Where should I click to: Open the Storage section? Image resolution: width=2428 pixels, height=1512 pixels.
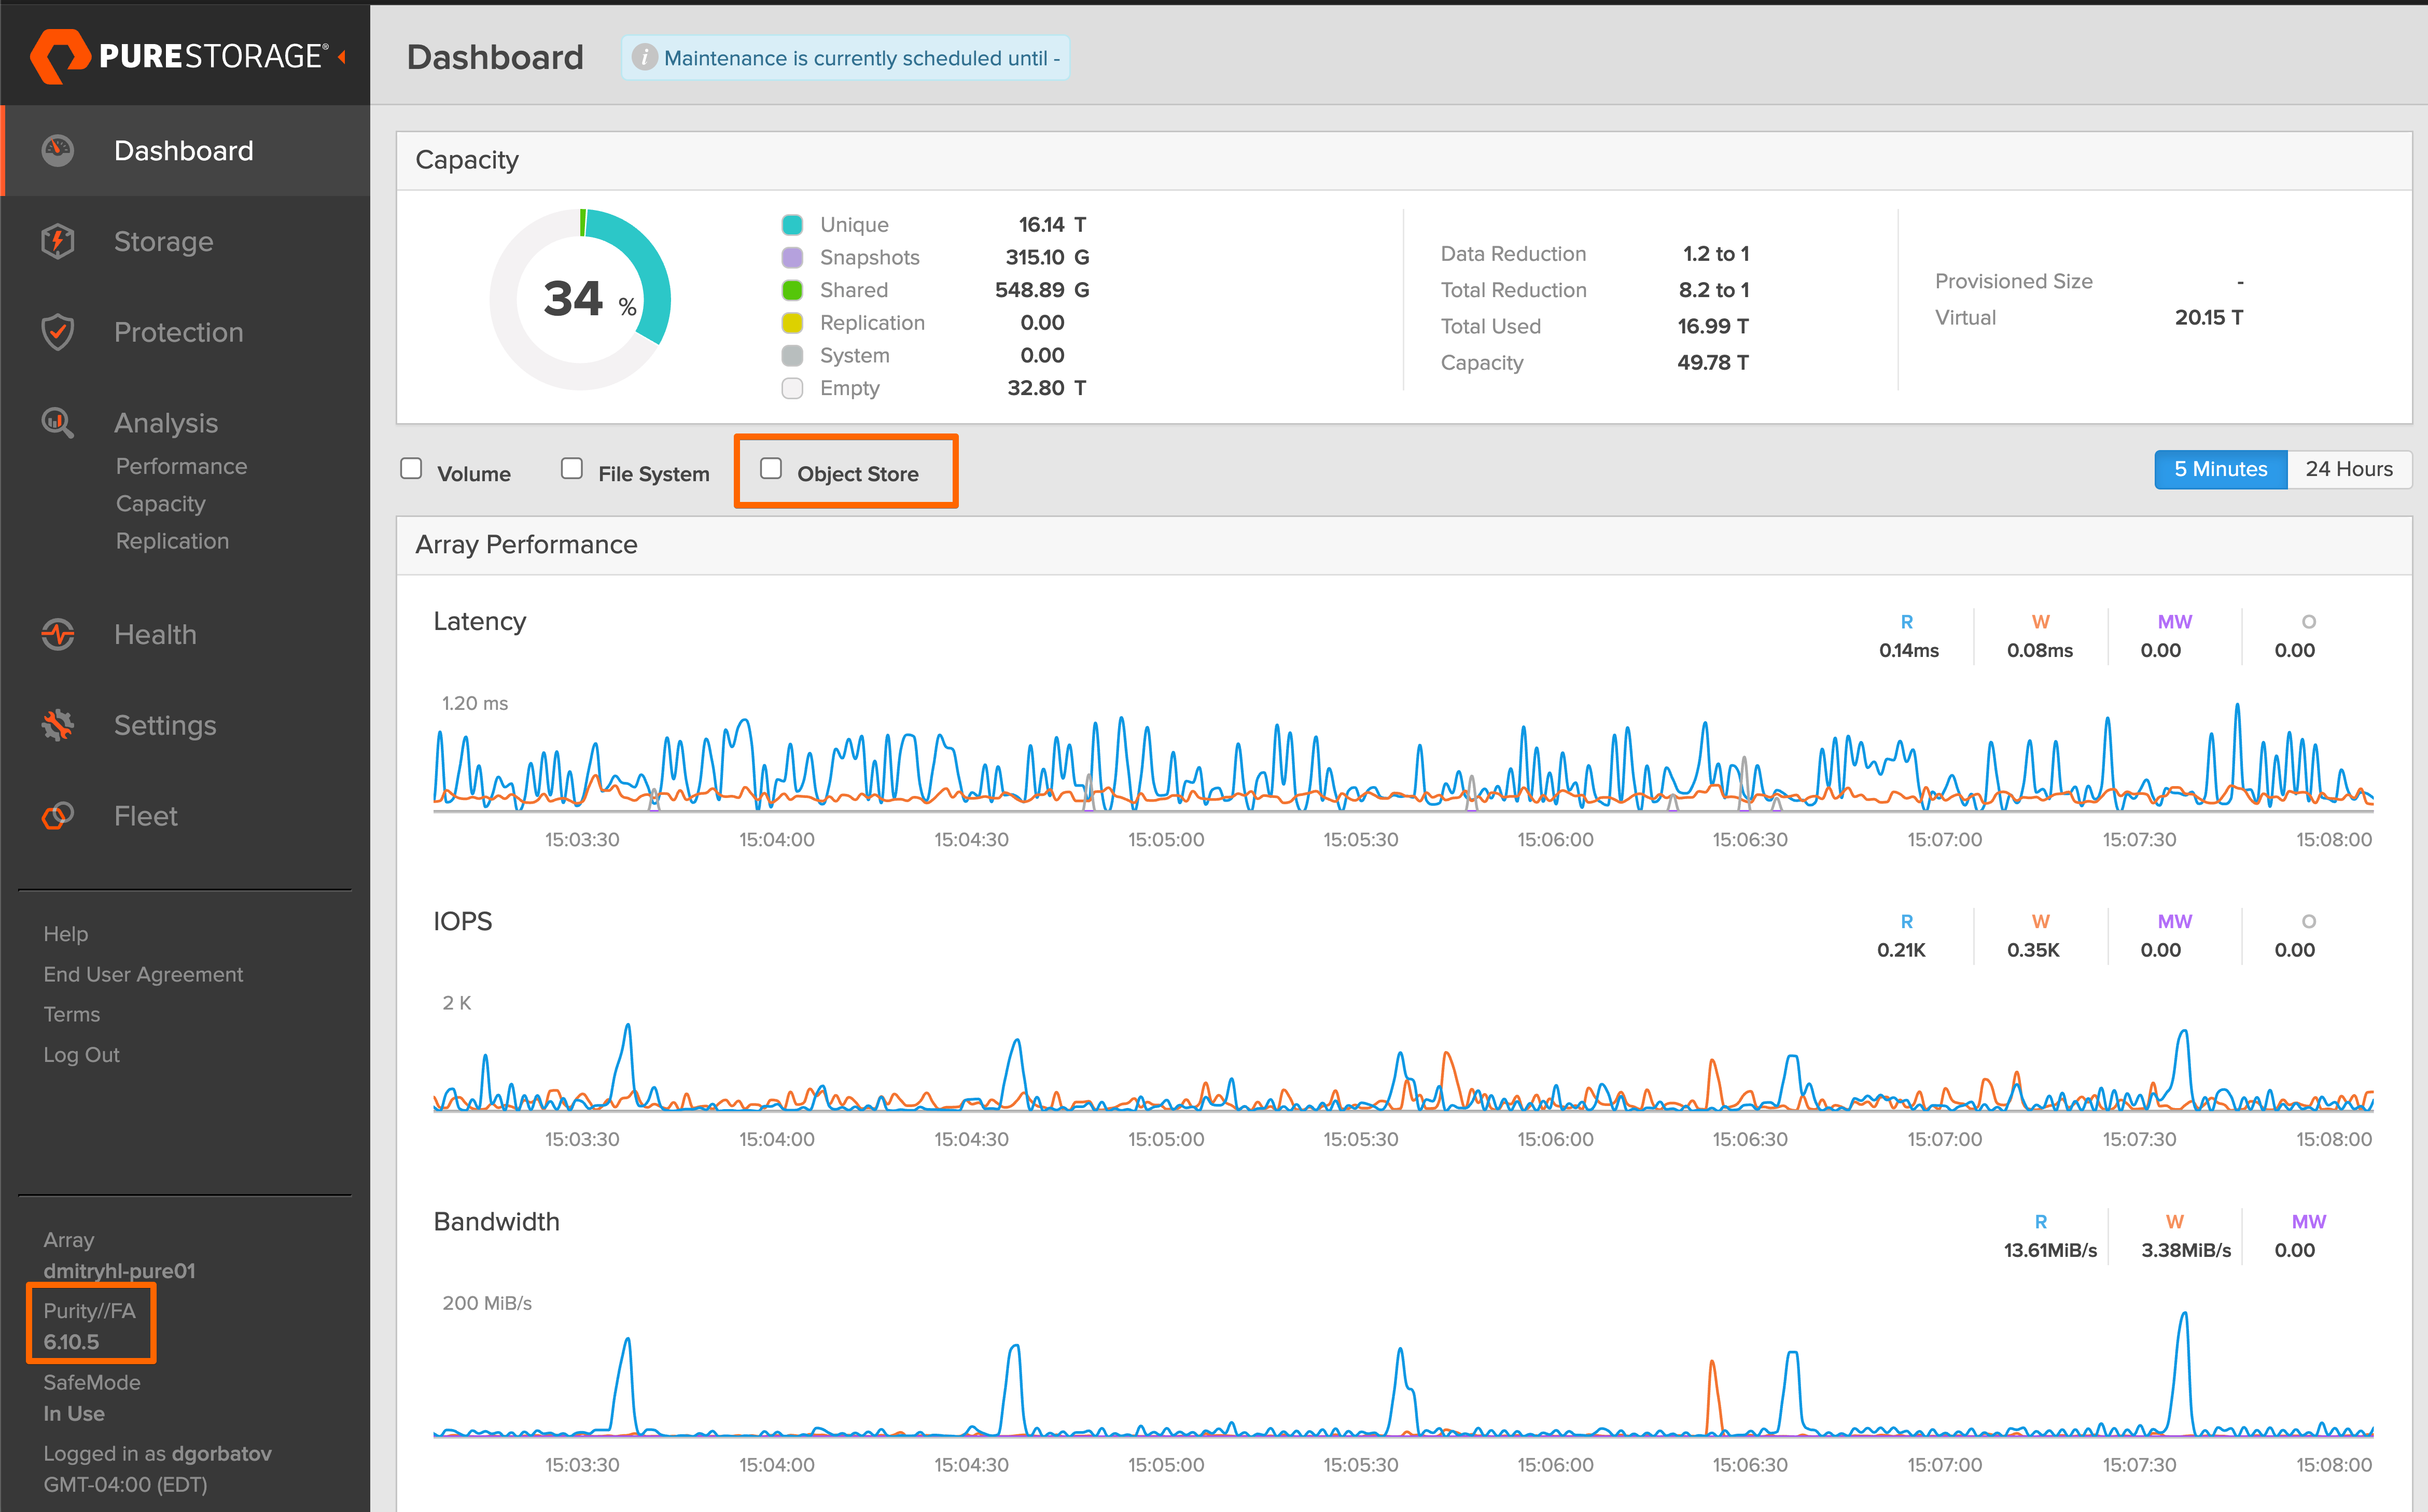(x=164, y=241)
